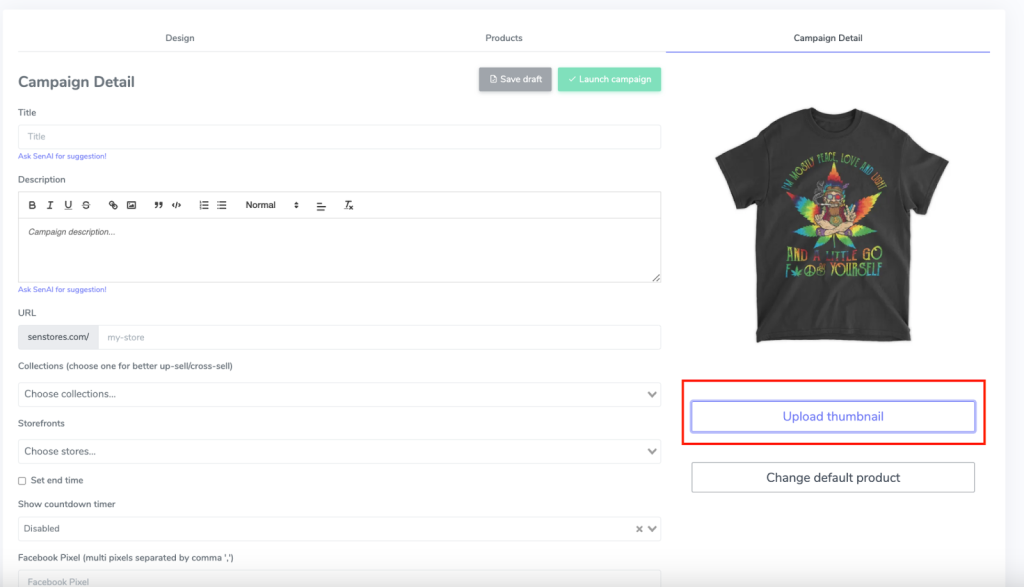Open the text alignment picker
The image size is (1024, 587).
[321, 205]
